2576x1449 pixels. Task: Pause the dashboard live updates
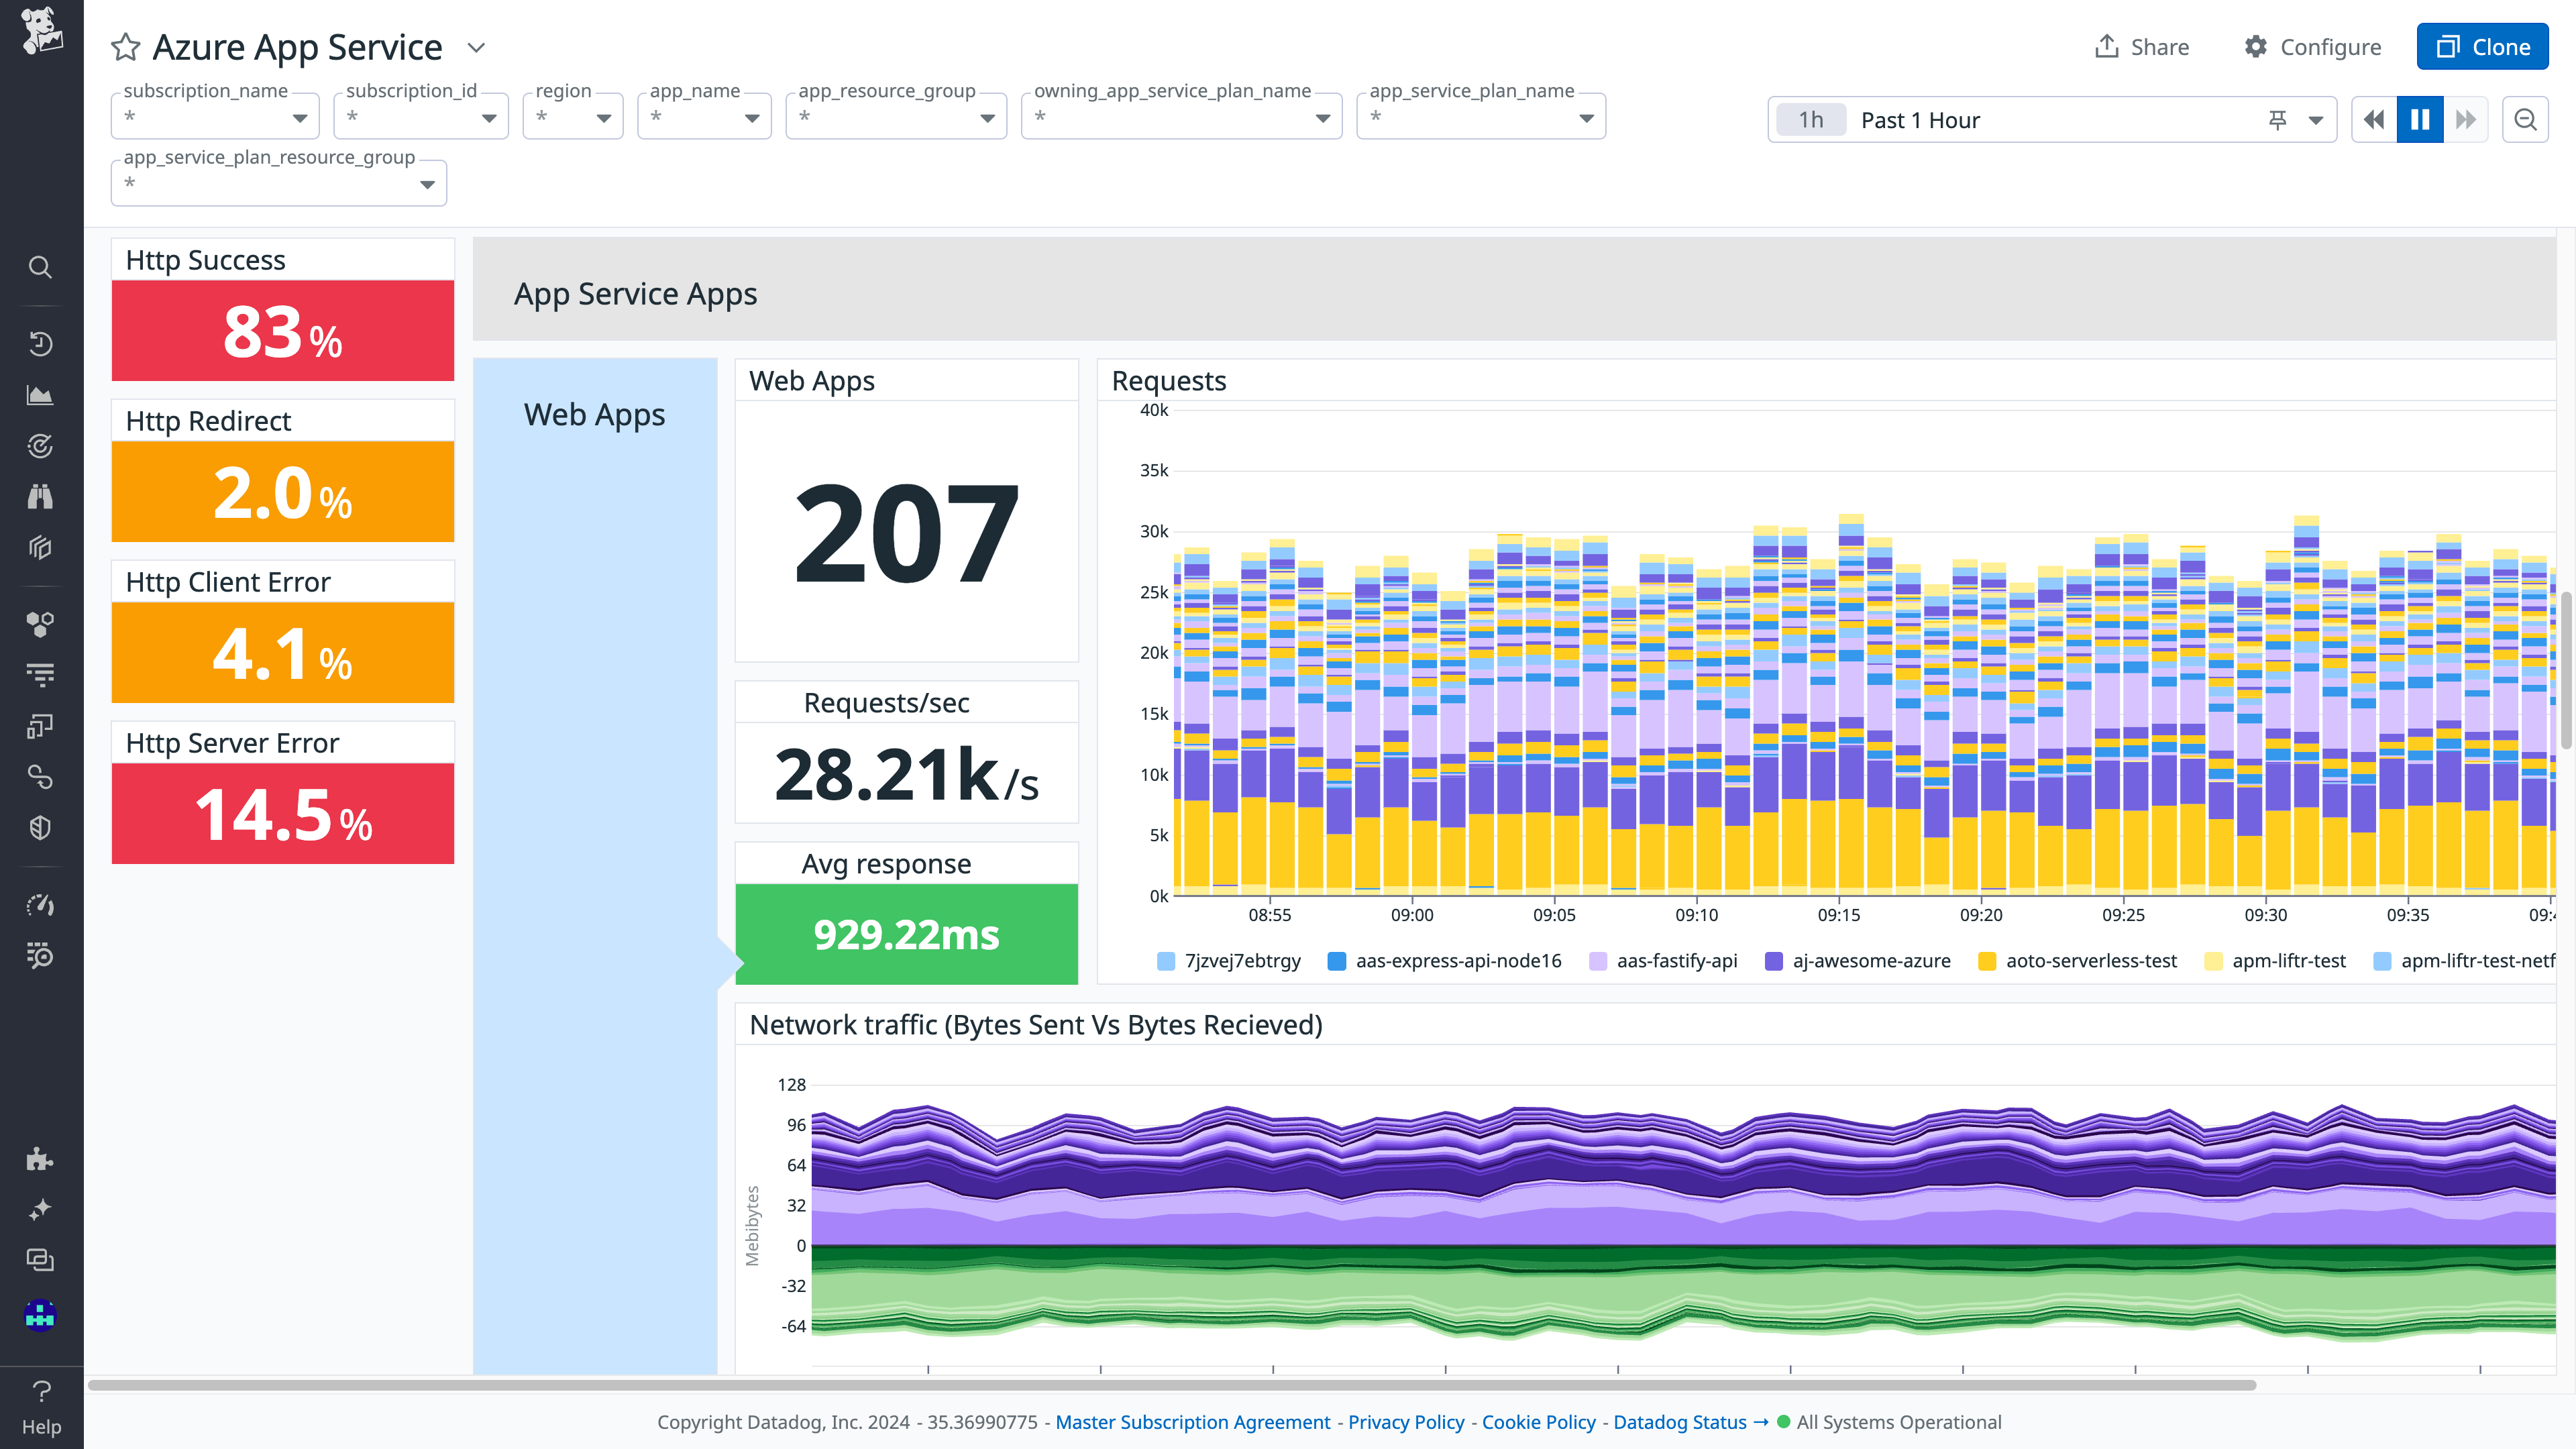click(x=2419, y=119)
